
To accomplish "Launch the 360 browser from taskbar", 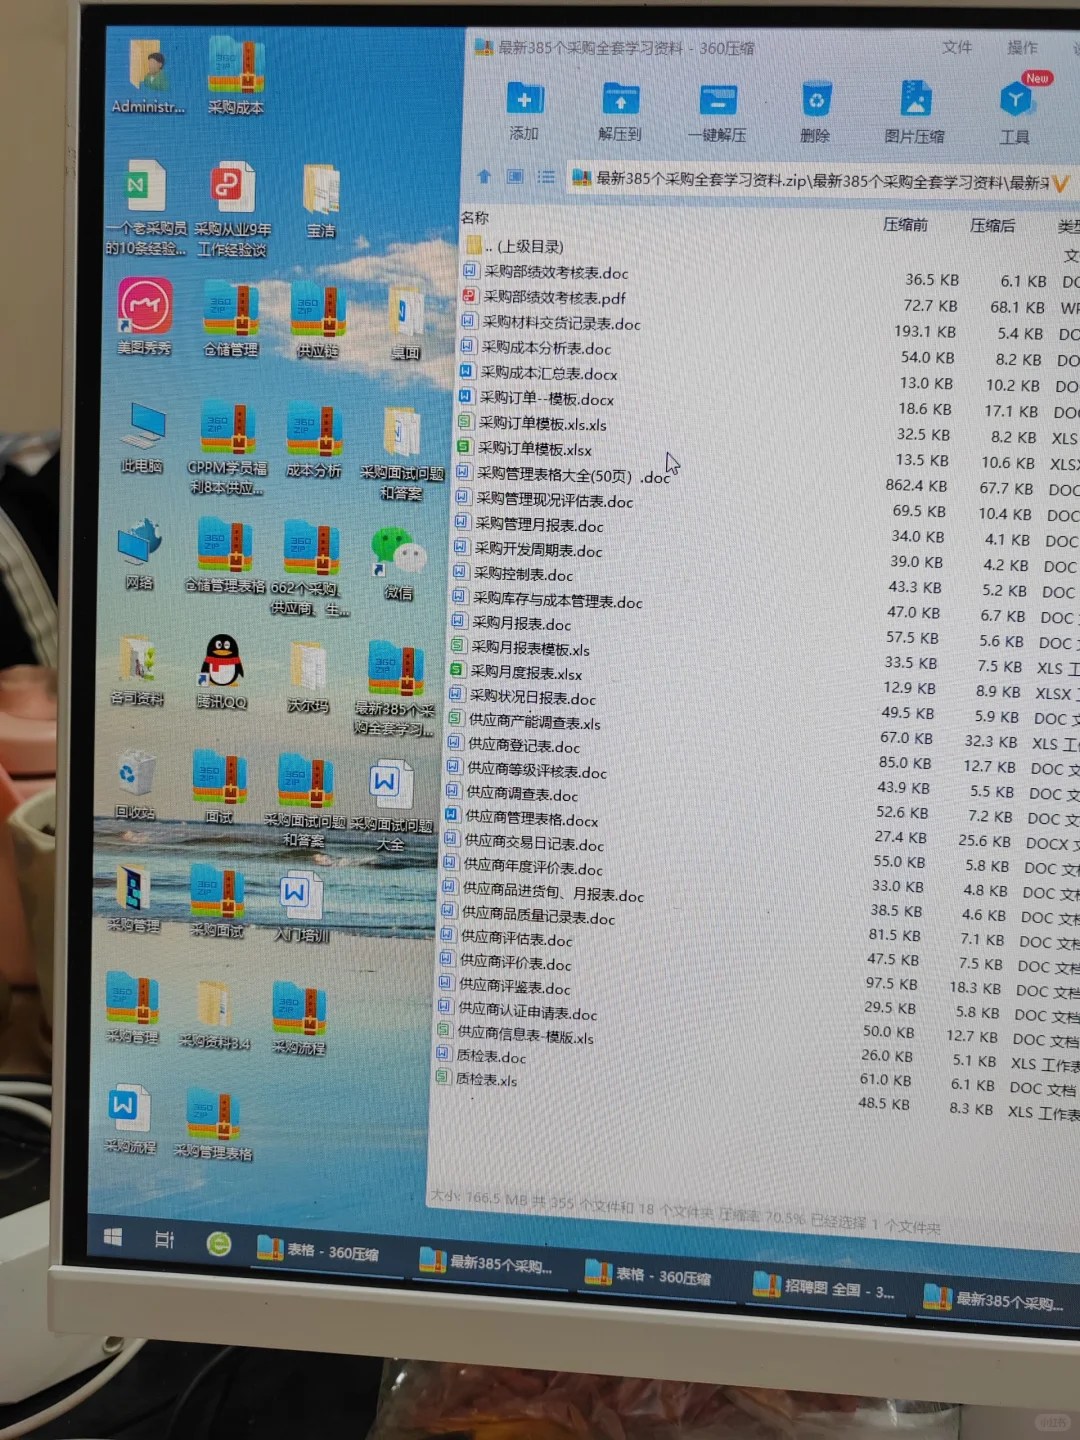I will [218, 1245].
